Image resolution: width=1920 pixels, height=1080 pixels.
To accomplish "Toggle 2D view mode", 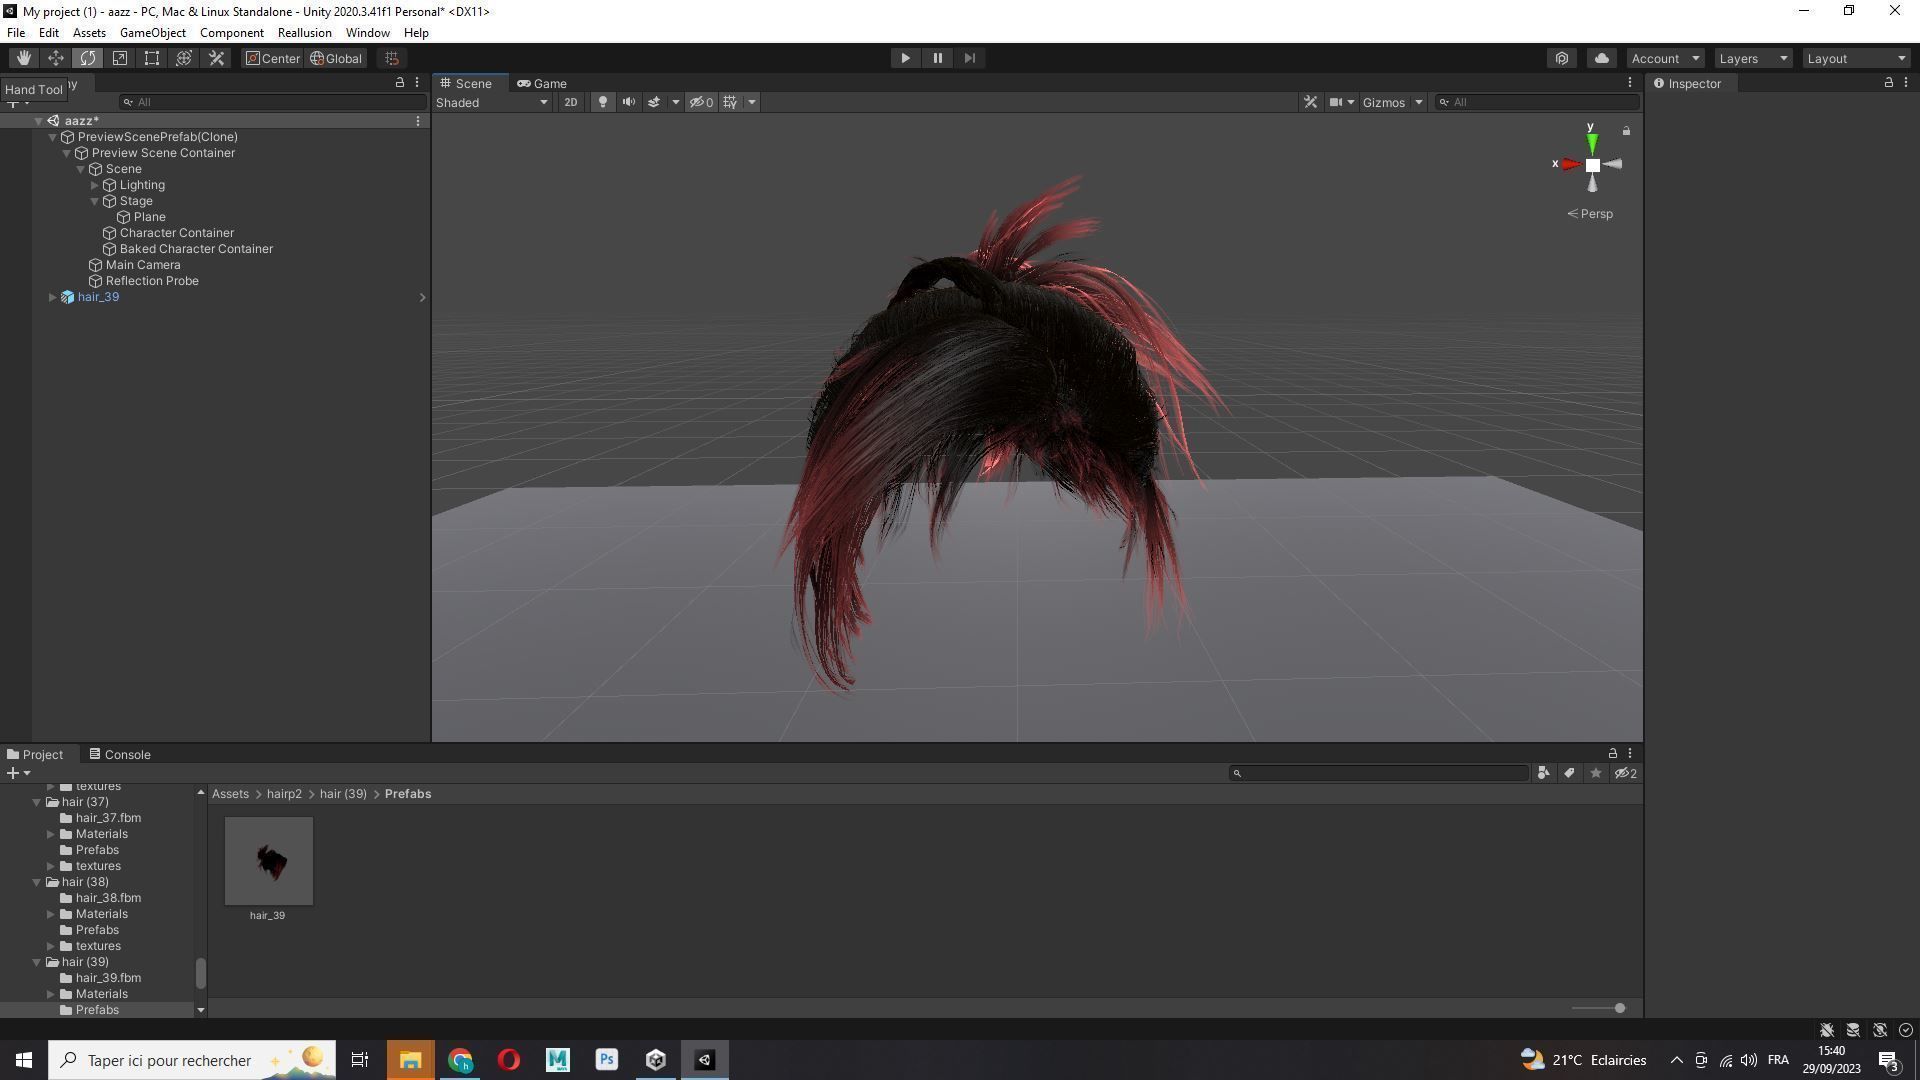I will click(570, 102).
